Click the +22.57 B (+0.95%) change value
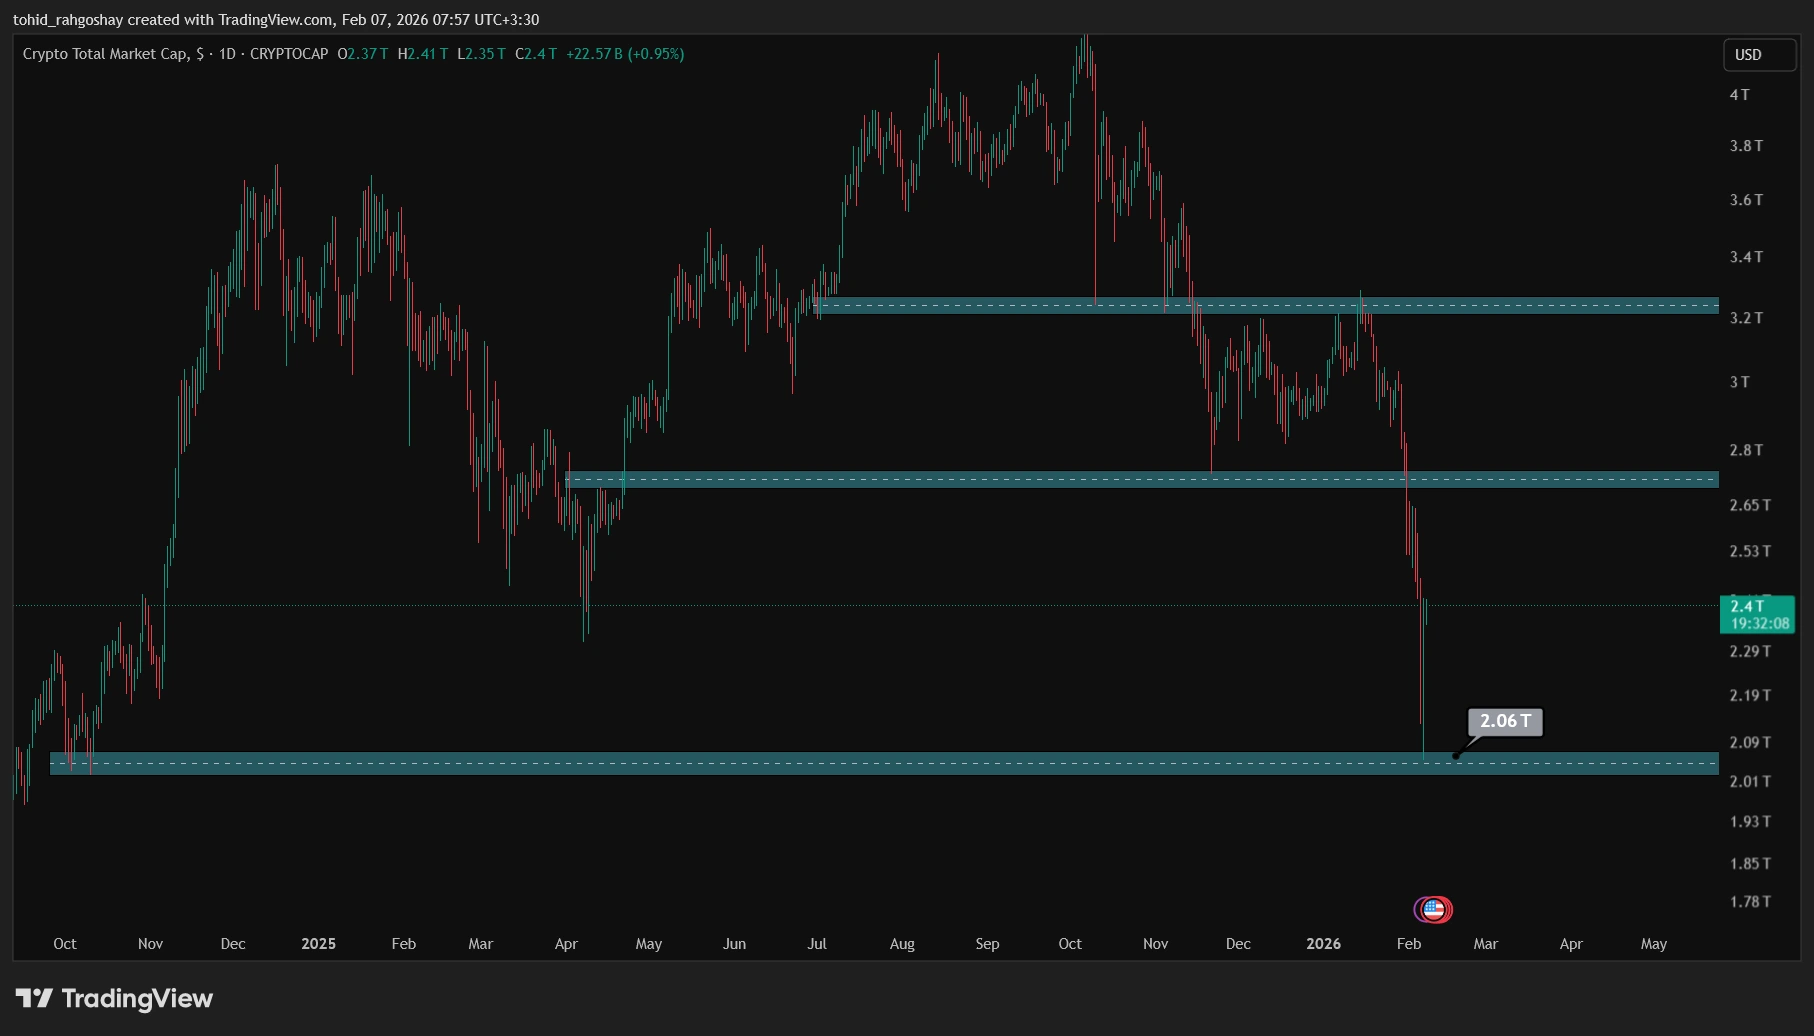Viewport: 1814px width, 1036px height. 625,54
